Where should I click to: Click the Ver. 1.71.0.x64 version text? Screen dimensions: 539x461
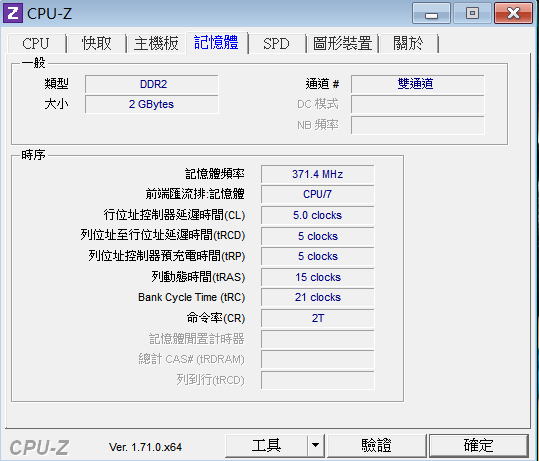pyautogui.click(x=145, y=447)
